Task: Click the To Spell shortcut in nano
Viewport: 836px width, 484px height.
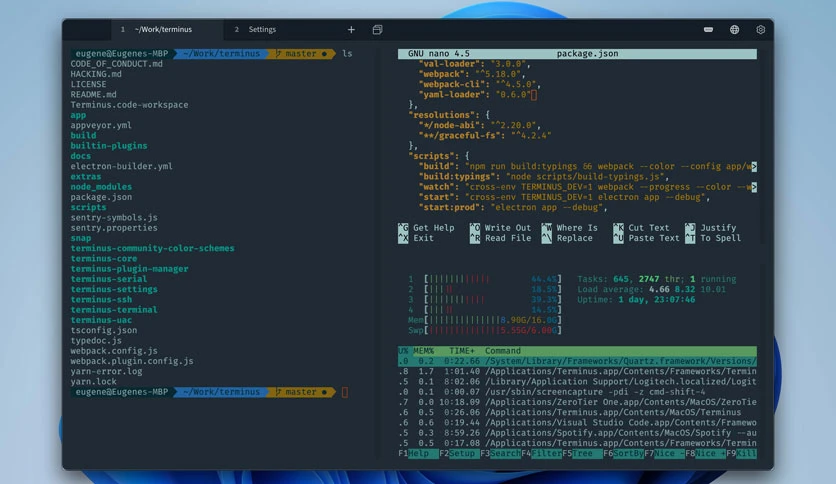Action: pyautogui.click(x=713, y=238)
